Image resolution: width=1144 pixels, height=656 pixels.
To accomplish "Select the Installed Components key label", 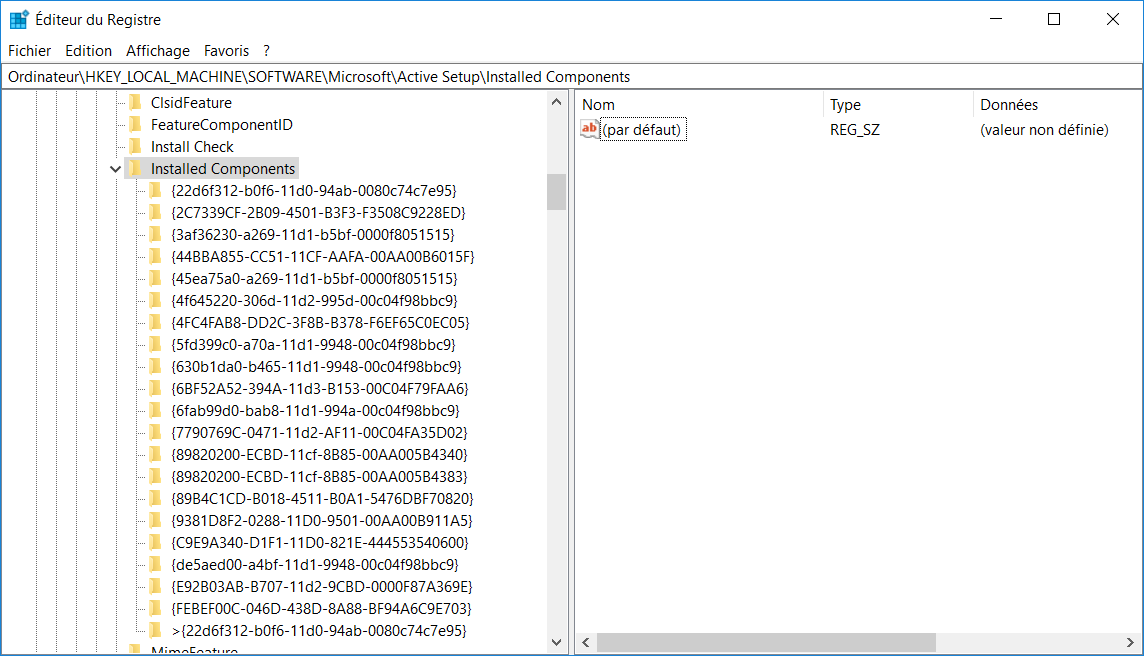I will 223,169.
